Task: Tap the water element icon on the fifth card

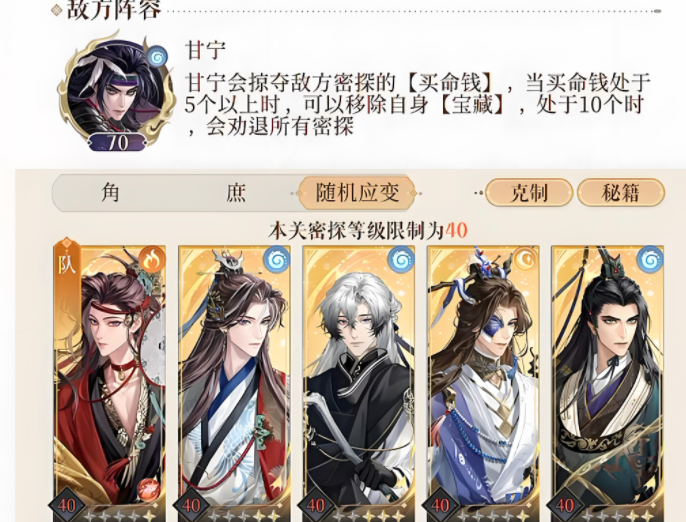Action: 650,259
